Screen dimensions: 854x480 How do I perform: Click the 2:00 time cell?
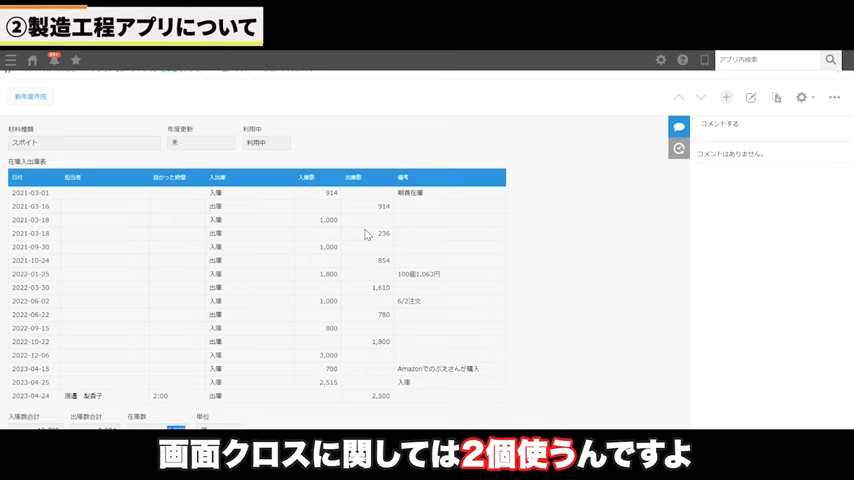tap(160, 396)
